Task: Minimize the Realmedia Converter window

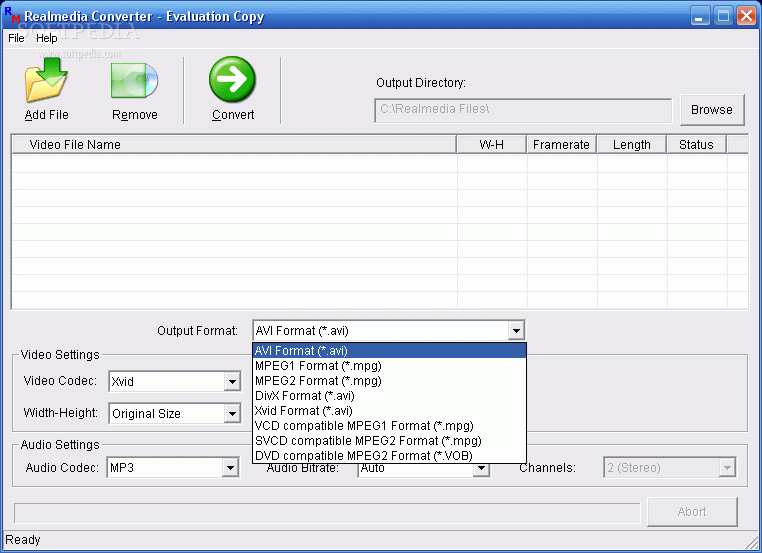Action: coord(699,16)
